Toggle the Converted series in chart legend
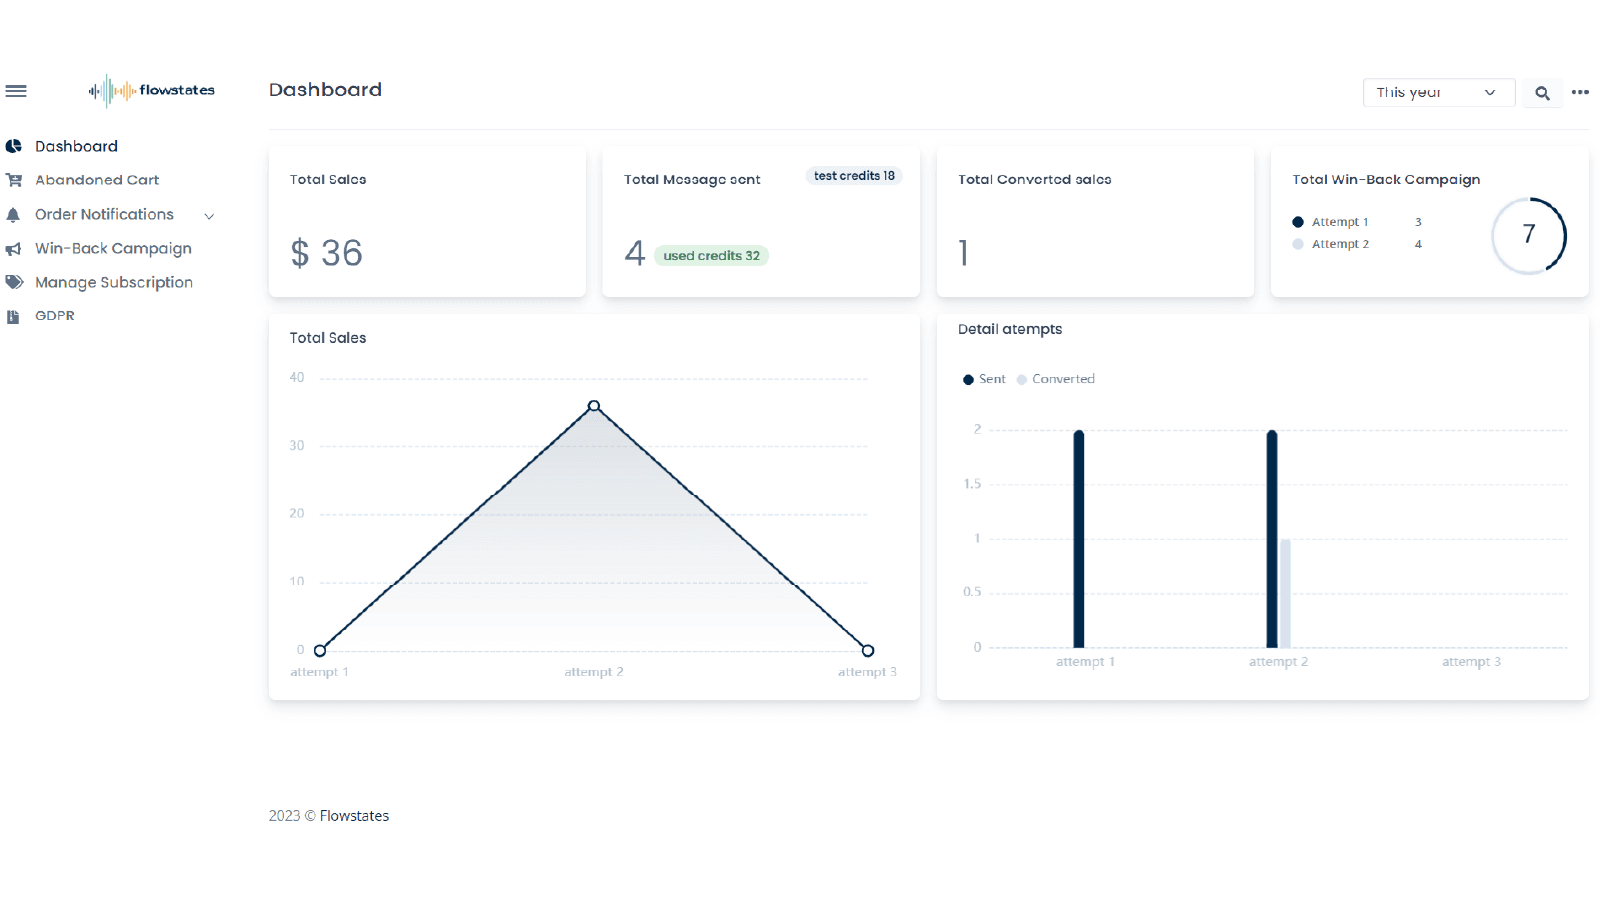 point(1056,380)
